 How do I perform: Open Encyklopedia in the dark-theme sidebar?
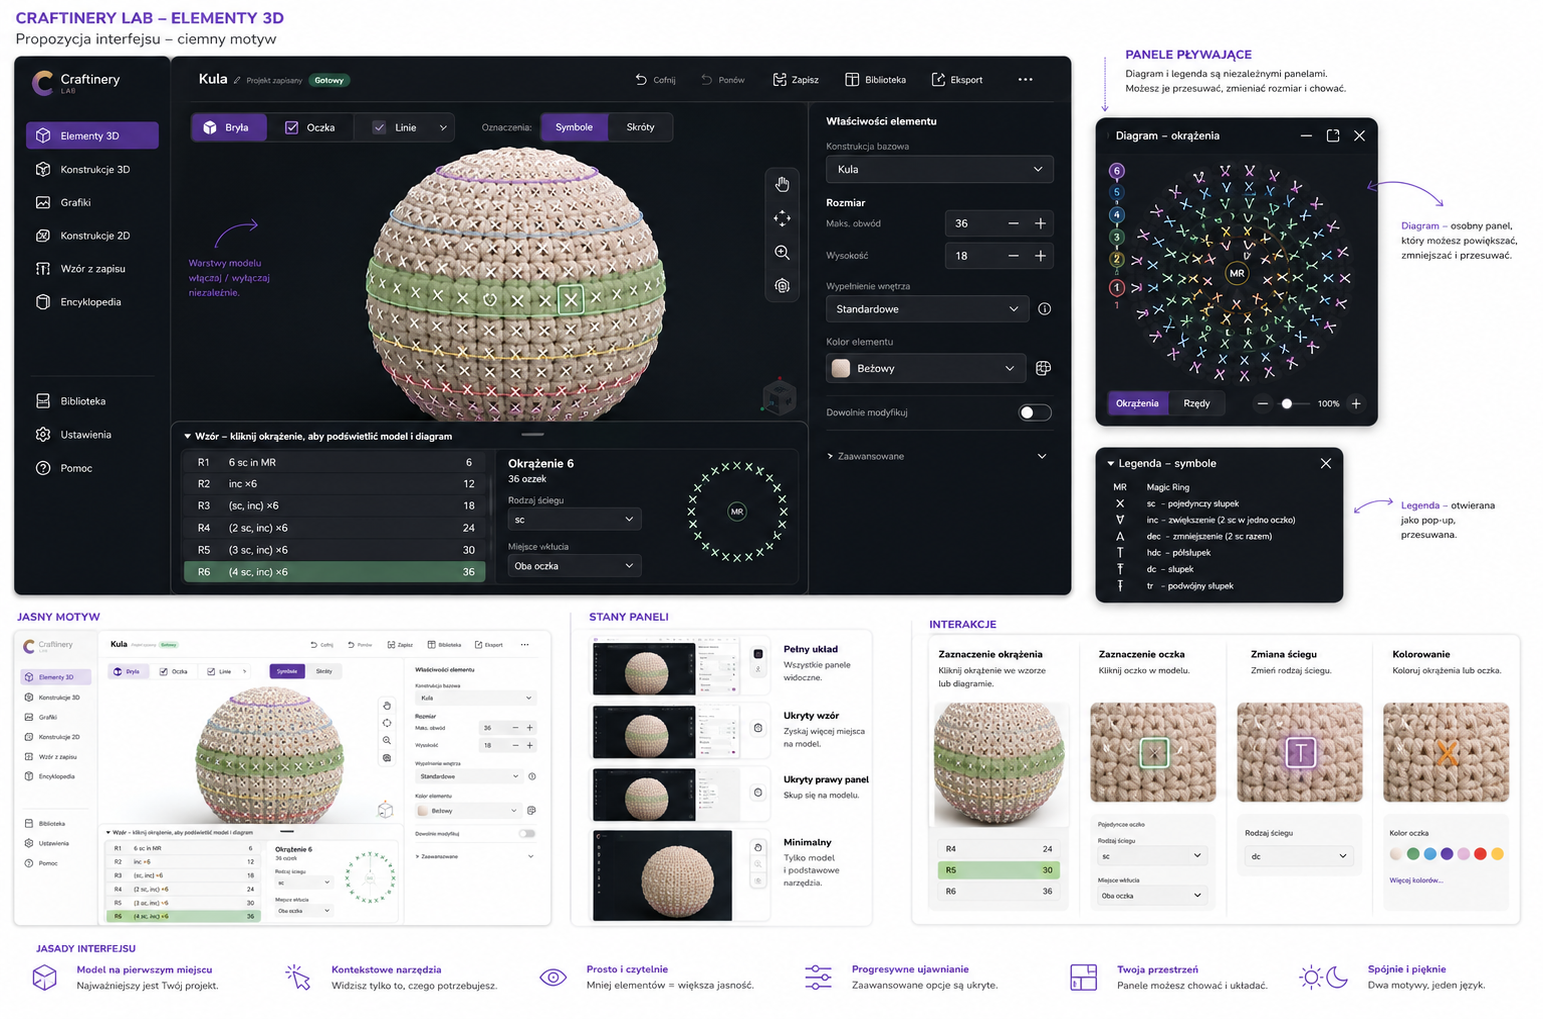91,302
